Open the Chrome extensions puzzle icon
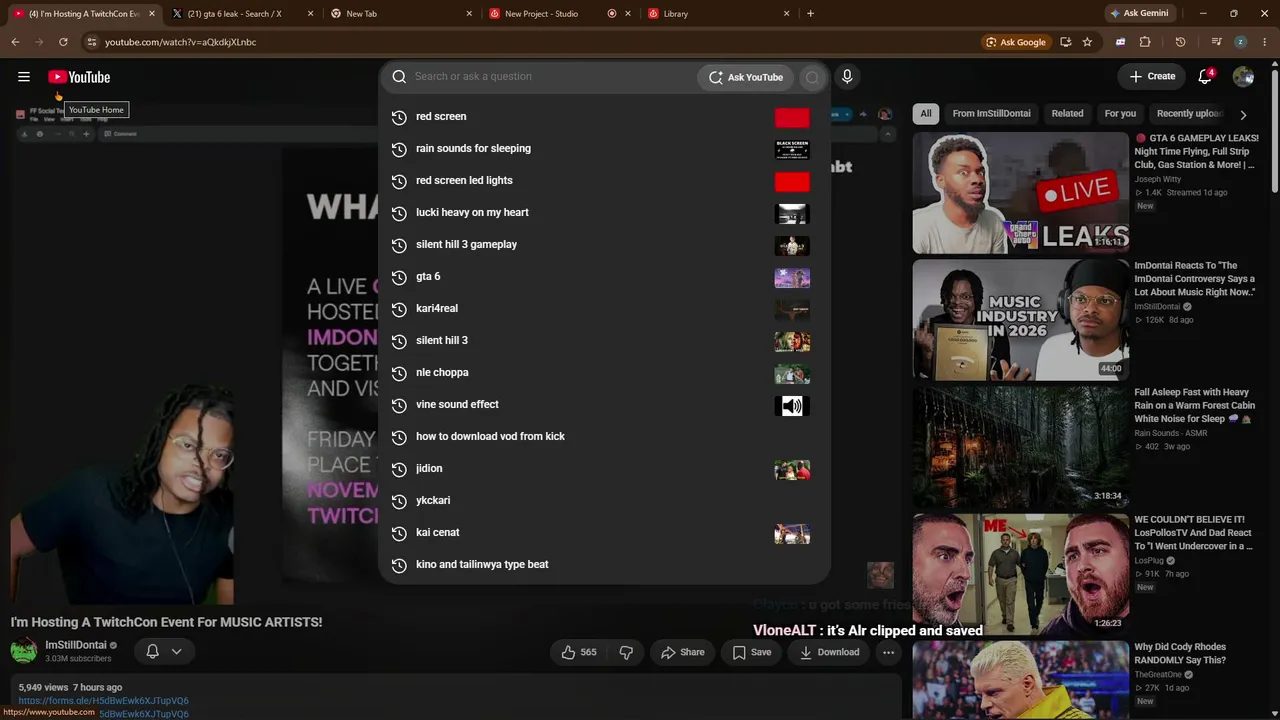This screenshot has height=720, width=1280. point(1145,42)
